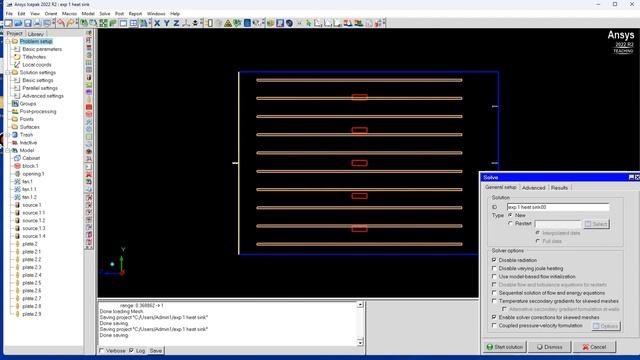The width and height of the screenshot is (640, 360).
Task: Click the red cylinder Create blocks icon
Action: pos(89,114)
